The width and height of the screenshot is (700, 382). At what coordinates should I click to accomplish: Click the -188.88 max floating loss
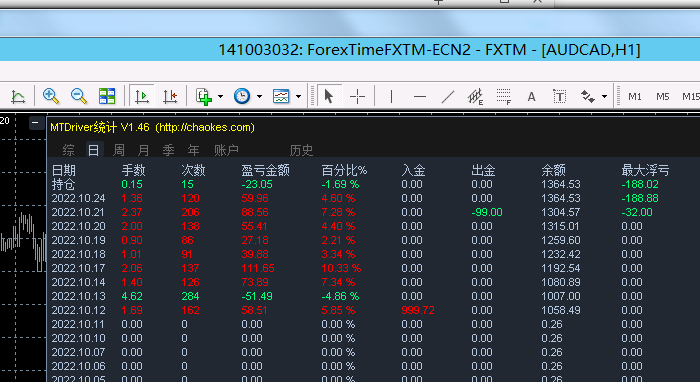pyautogui.click(x=640, y=198)
